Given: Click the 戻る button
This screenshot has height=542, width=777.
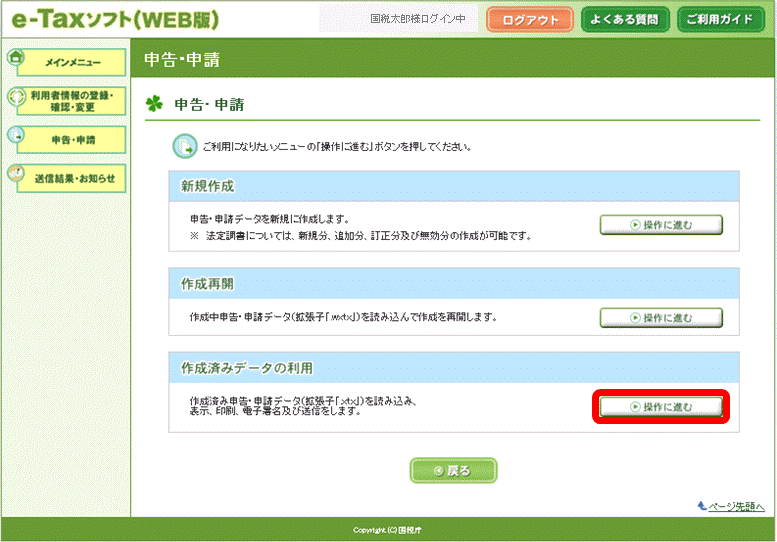Looking at the screenshot, I should coord(453,470).
